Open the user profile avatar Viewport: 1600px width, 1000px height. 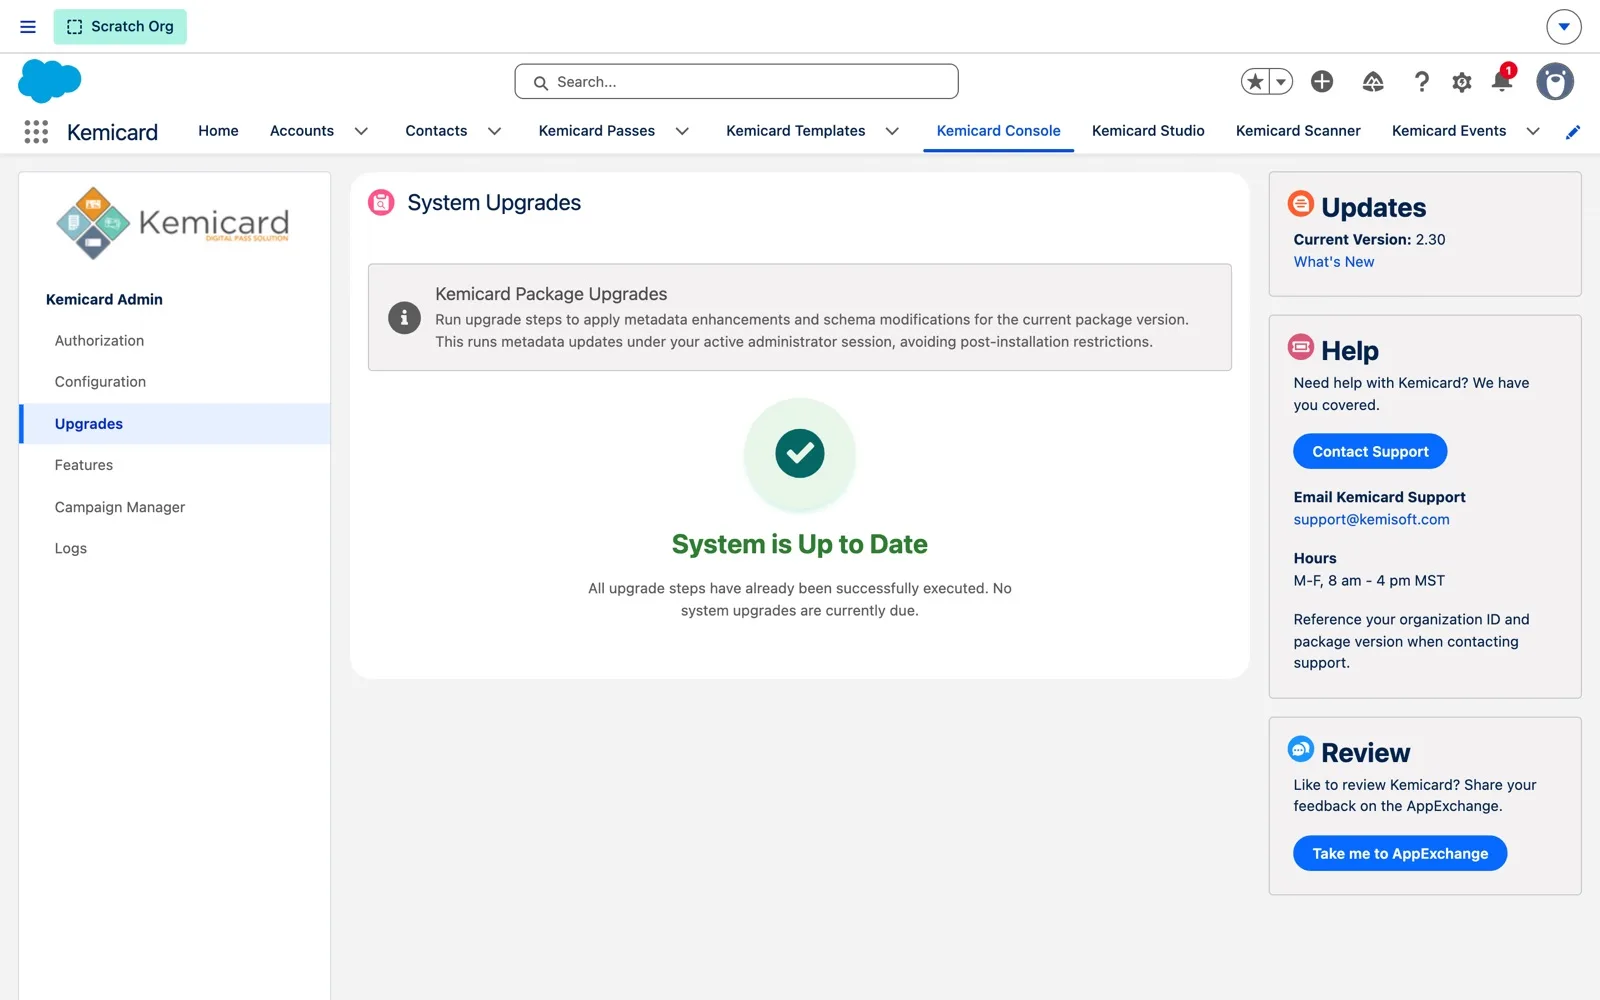(1555, 82)
